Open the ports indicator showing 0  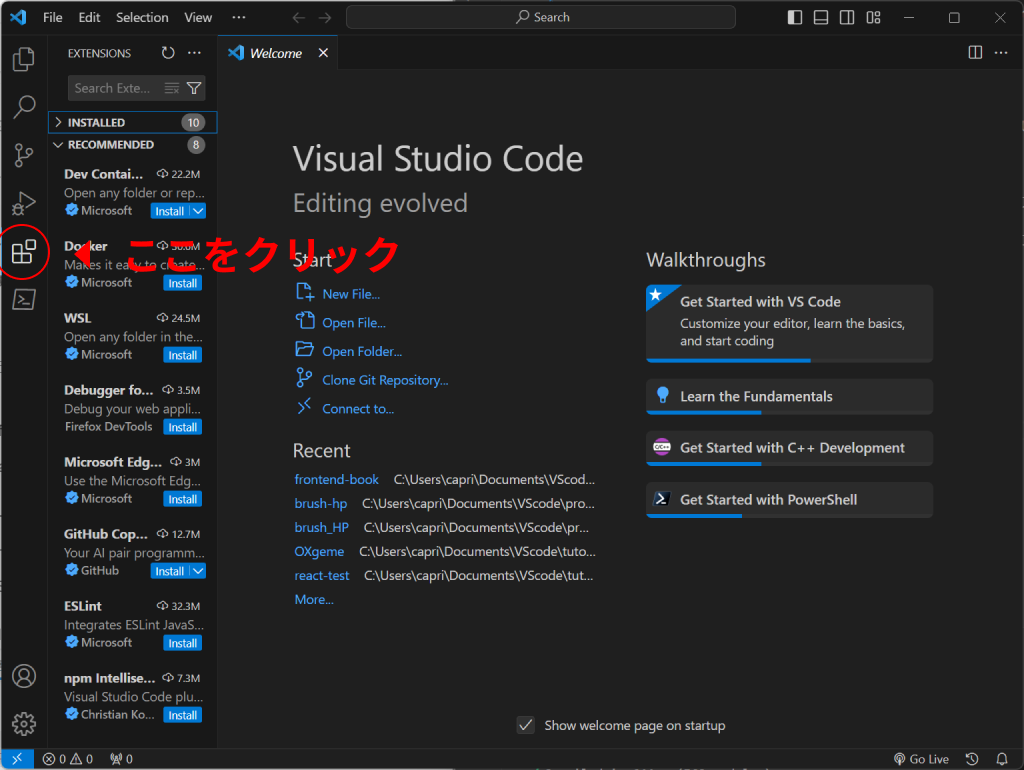(x=121, y=759)
